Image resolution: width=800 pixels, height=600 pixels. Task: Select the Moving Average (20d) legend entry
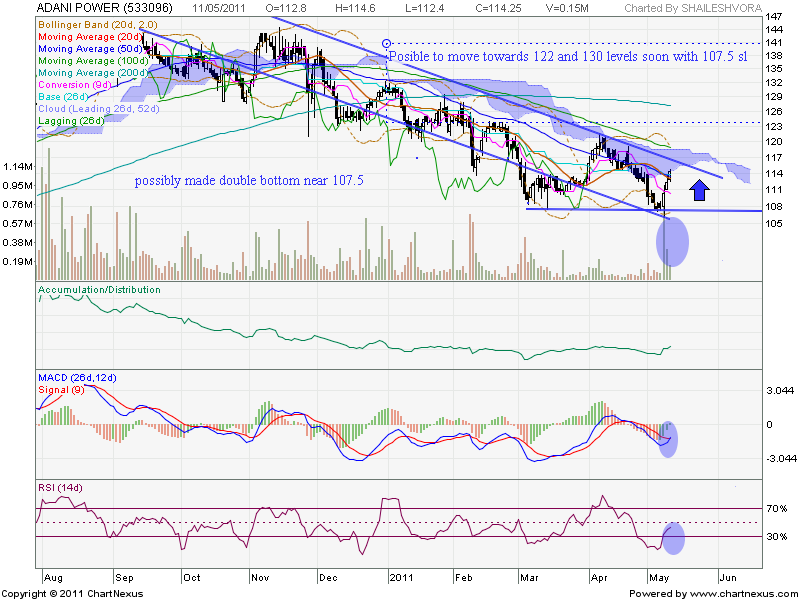click(90, 37)
